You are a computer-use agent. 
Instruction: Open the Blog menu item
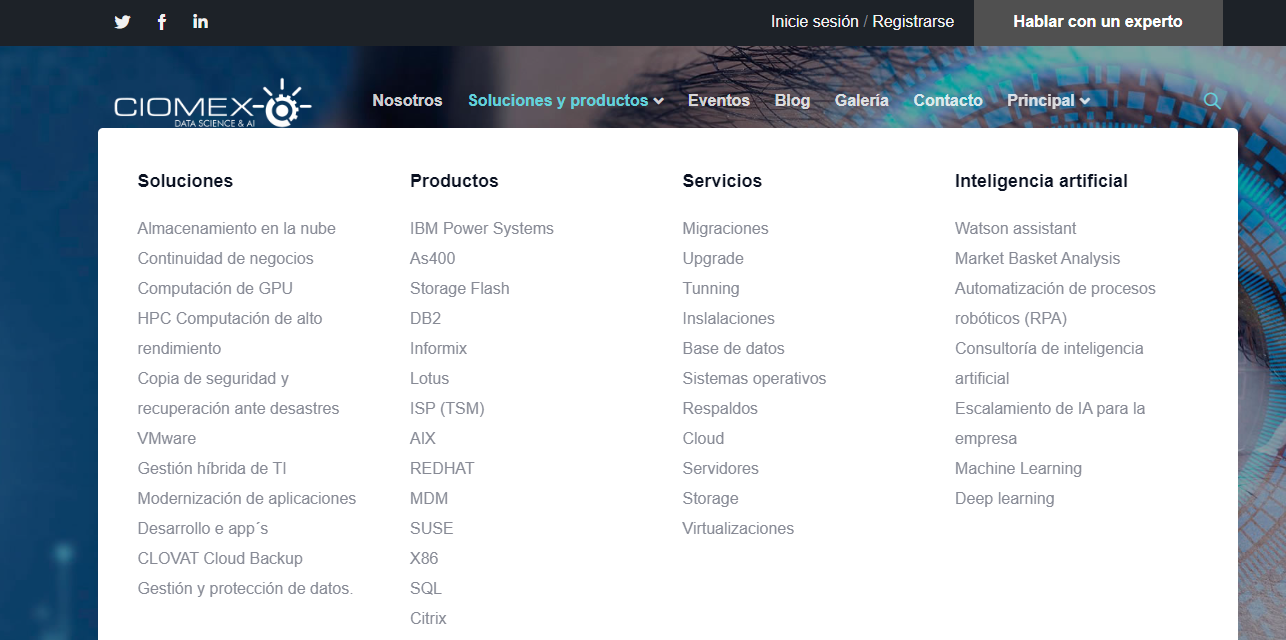[x=792, y=100]
